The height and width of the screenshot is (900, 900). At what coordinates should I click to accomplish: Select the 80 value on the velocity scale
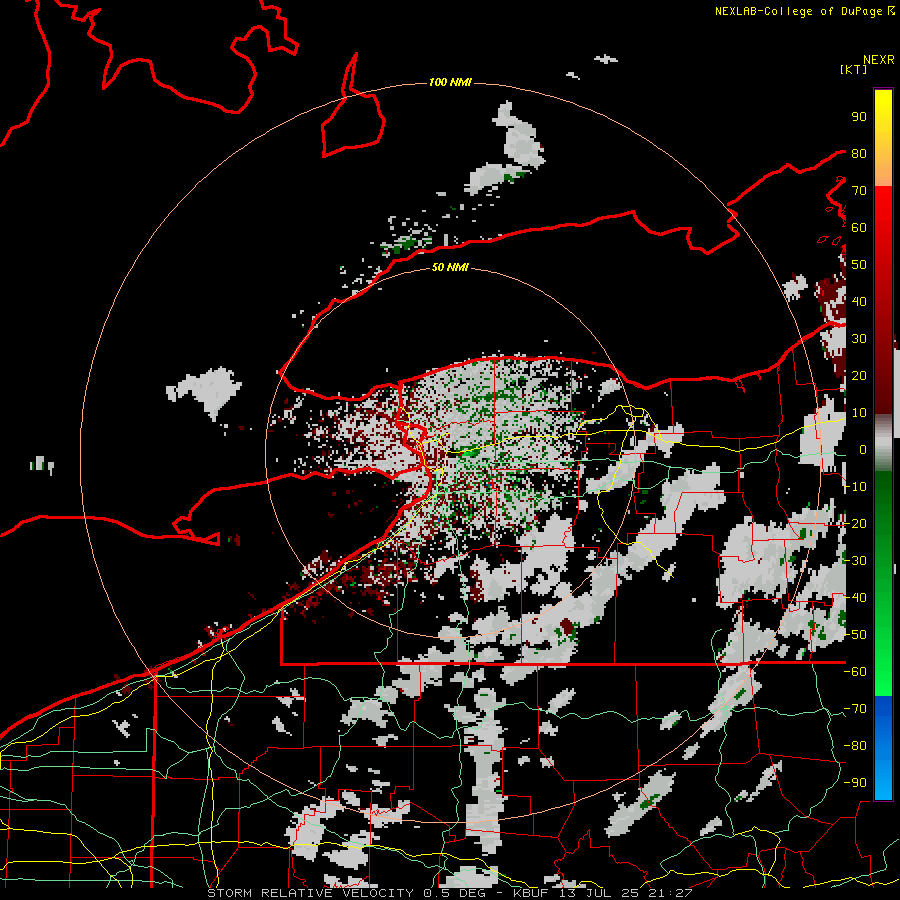859,154
